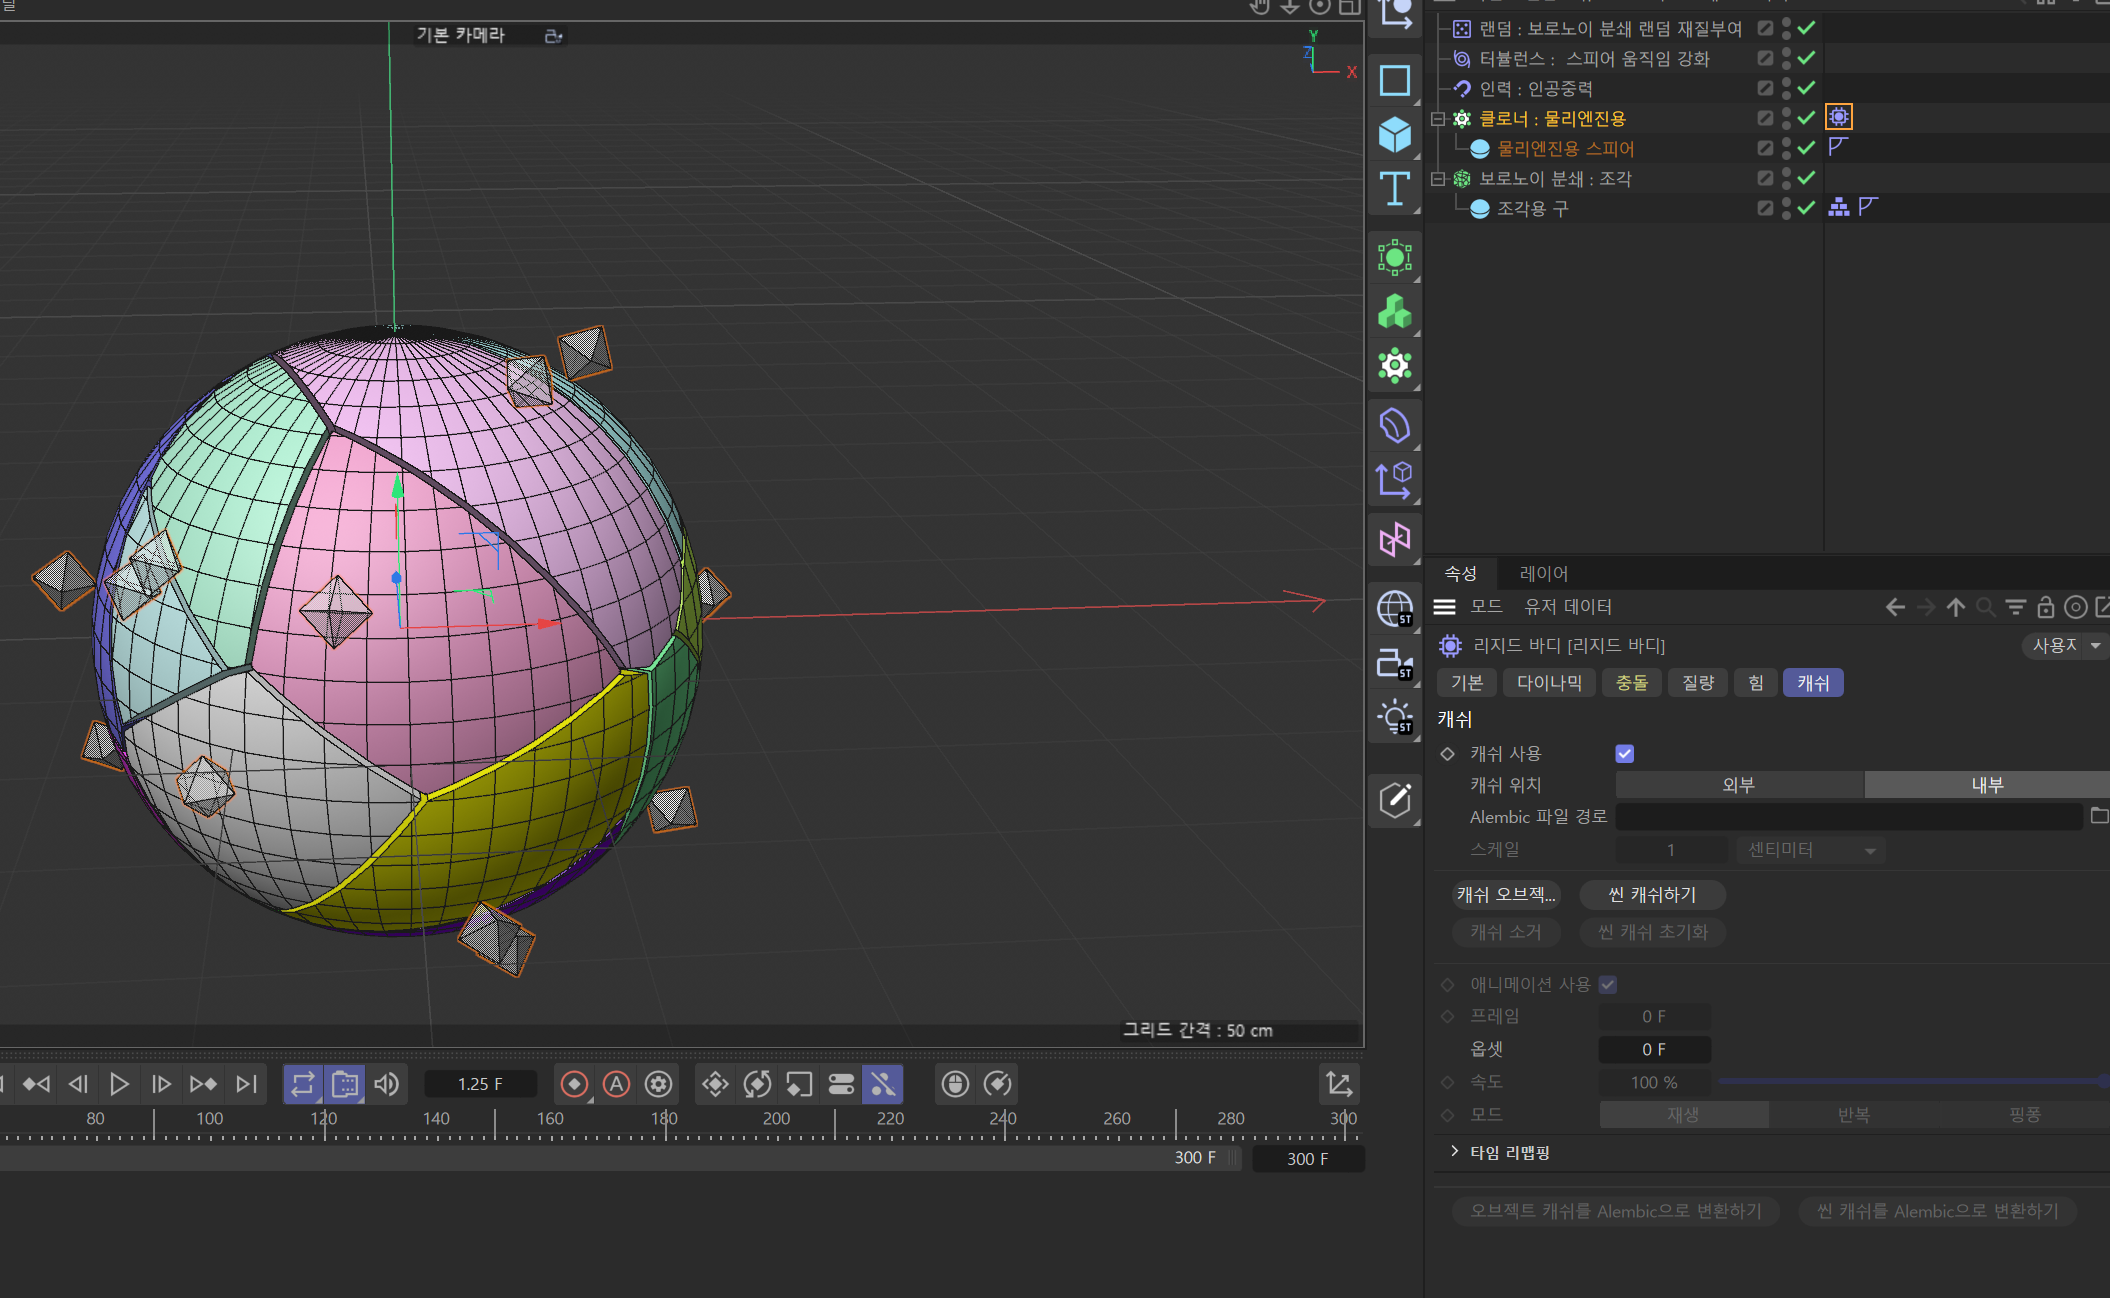The width and height of the screenshot is (2110, 1298).
Task: Click the current frame 1.25 F field
Action: point(480,1084)
